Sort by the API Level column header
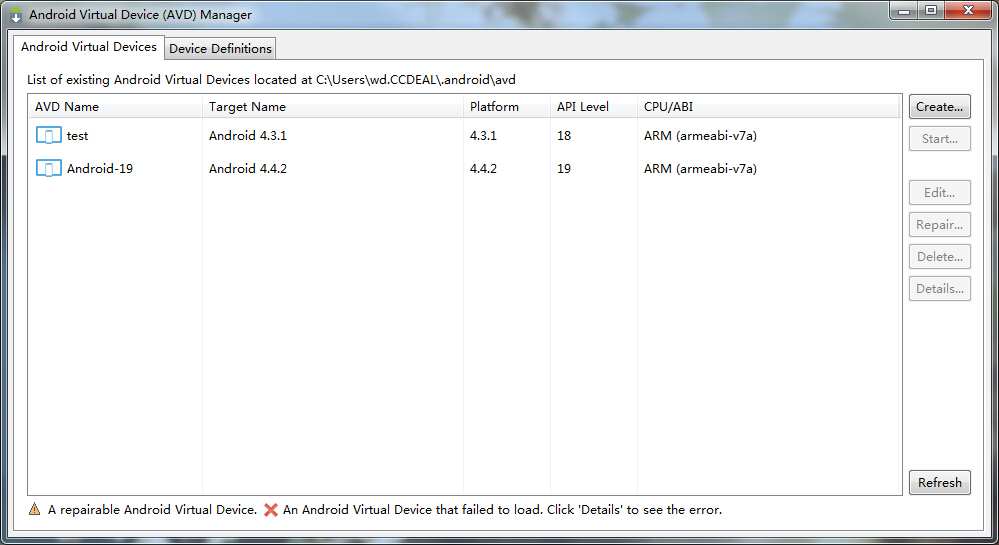999x545 pixels. [x=593, y=106]
